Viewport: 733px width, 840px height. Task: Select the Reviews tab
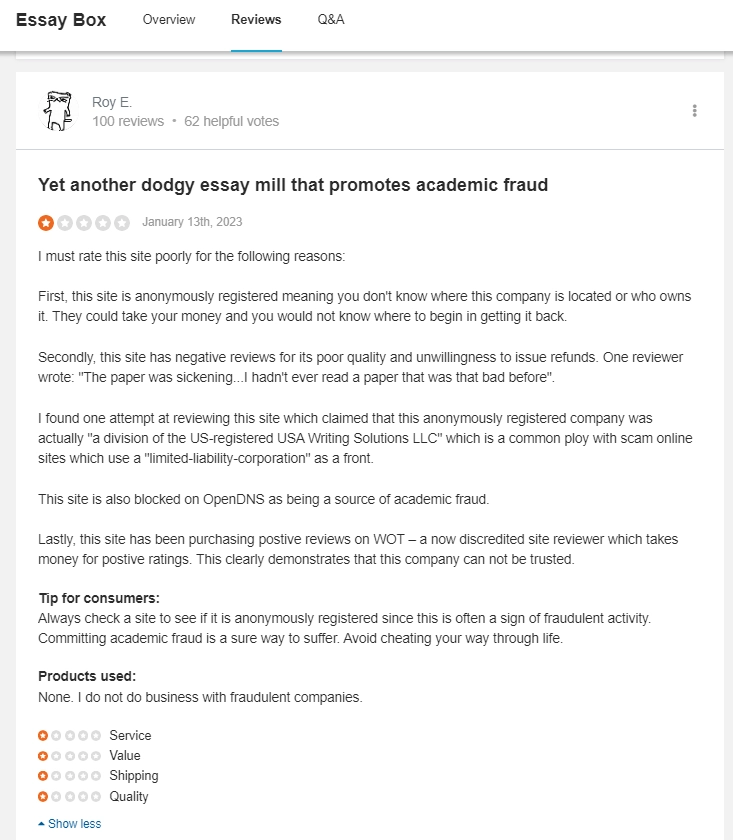256,20
